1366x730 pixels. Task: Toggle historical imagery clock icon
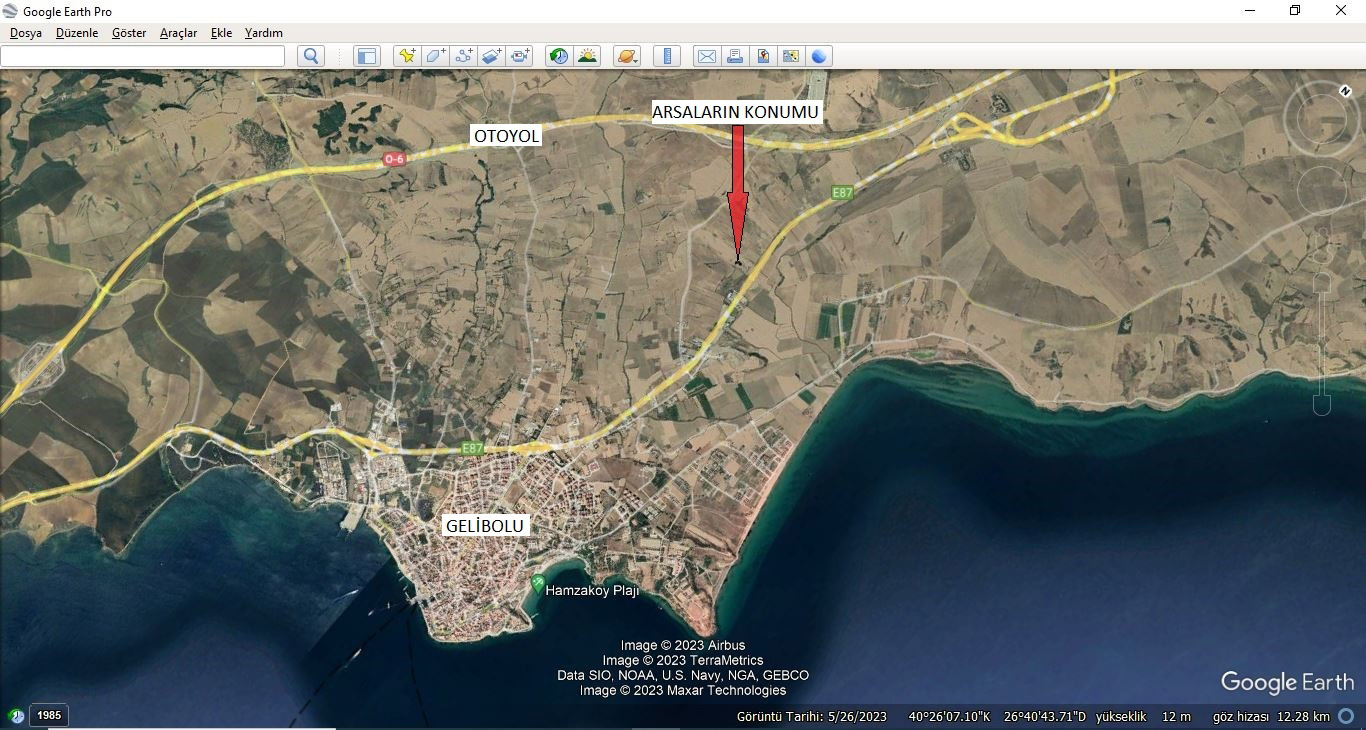coord(559,56)
